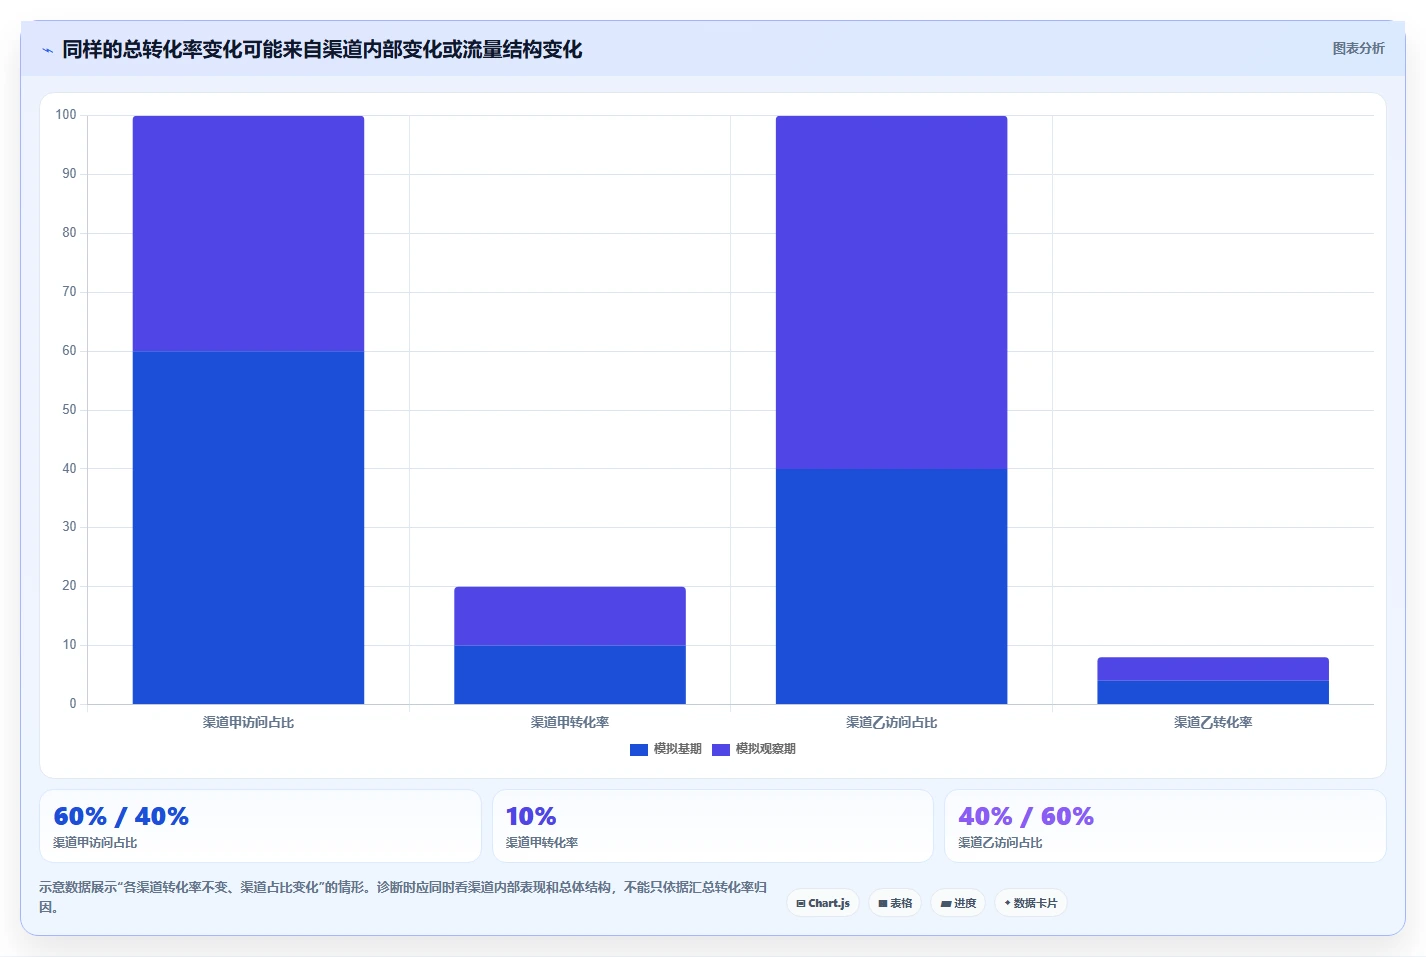
Task: Open the Chart.js tag
Action: pos(823,903)
